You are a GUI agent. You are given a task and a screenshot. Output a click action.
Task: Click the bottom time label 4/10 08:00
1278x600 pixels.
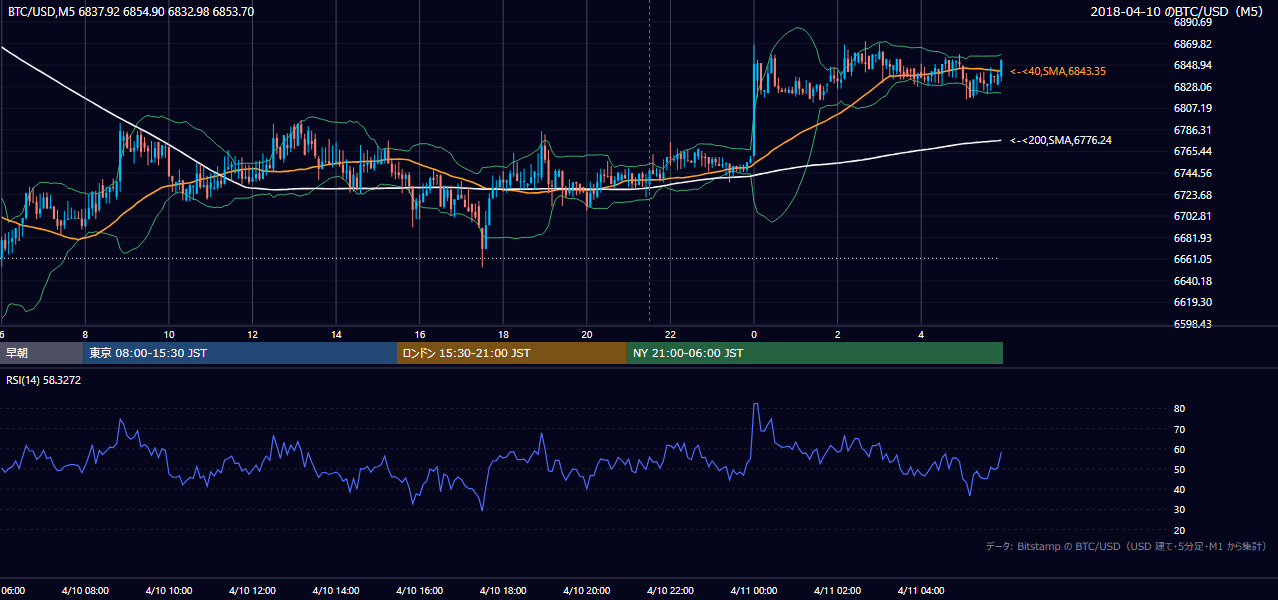coord(84,591)
